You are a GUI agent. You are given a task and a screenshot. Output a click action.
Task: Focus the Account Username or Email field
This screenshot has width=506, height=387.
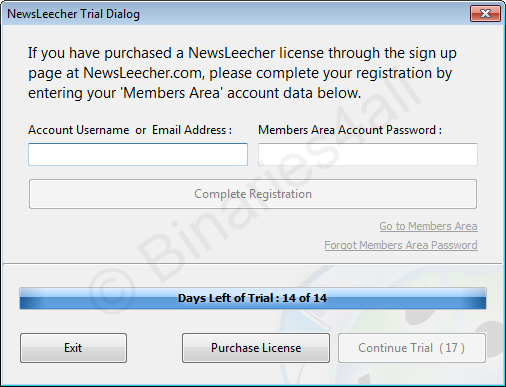[138, 154]
